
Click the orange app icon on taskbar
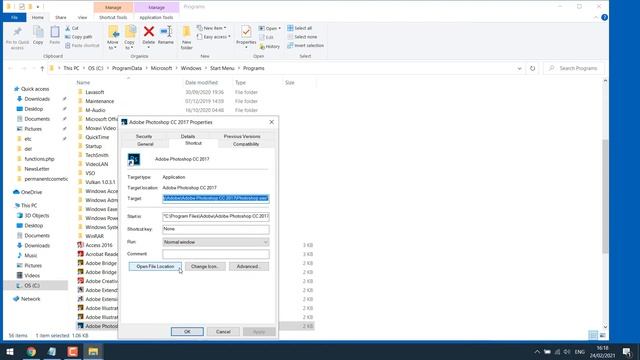(73, 351)
